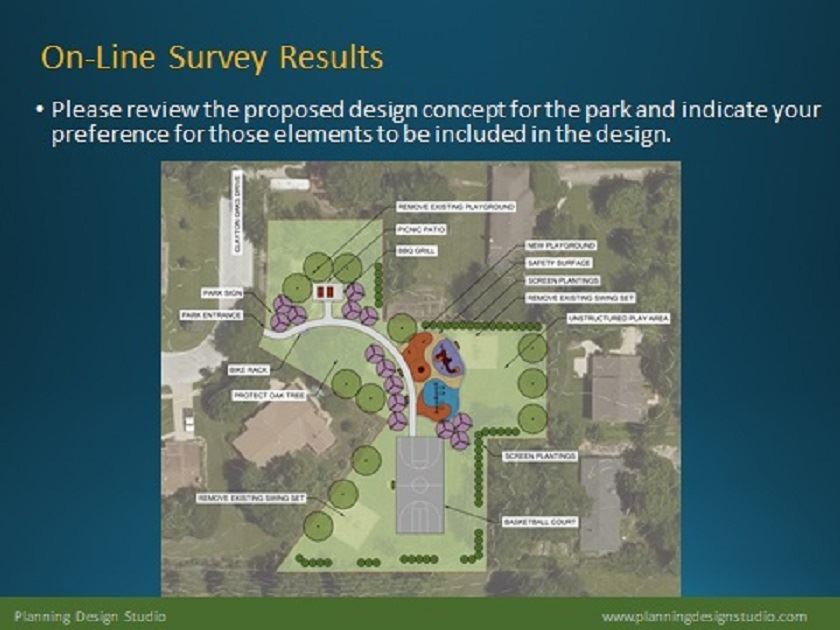Select the "Remove Existing Playground" callout label
Image resolution: width=840 pixels, height=630 pixels.
click(x=456, y=206)
